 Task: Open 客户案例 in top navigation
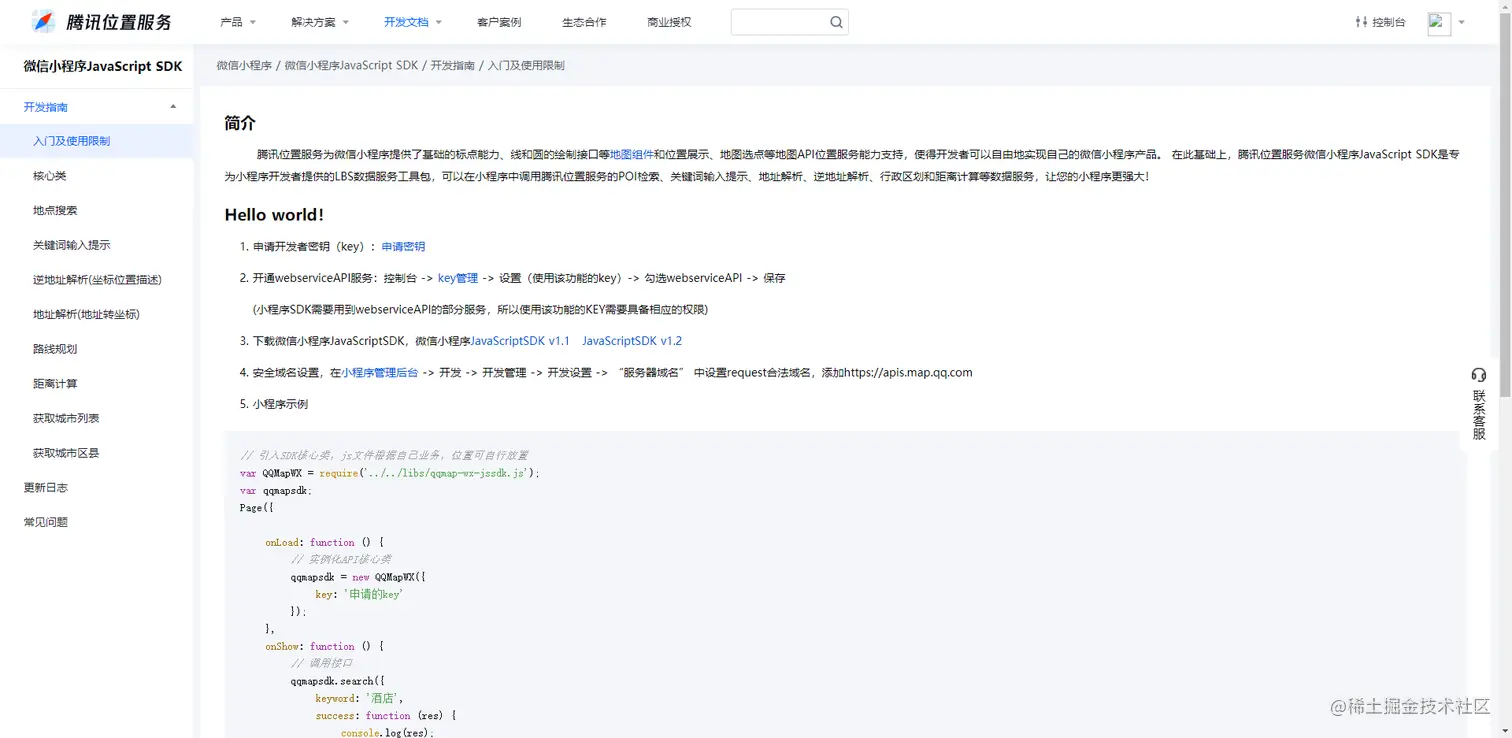tap(499, 22)
